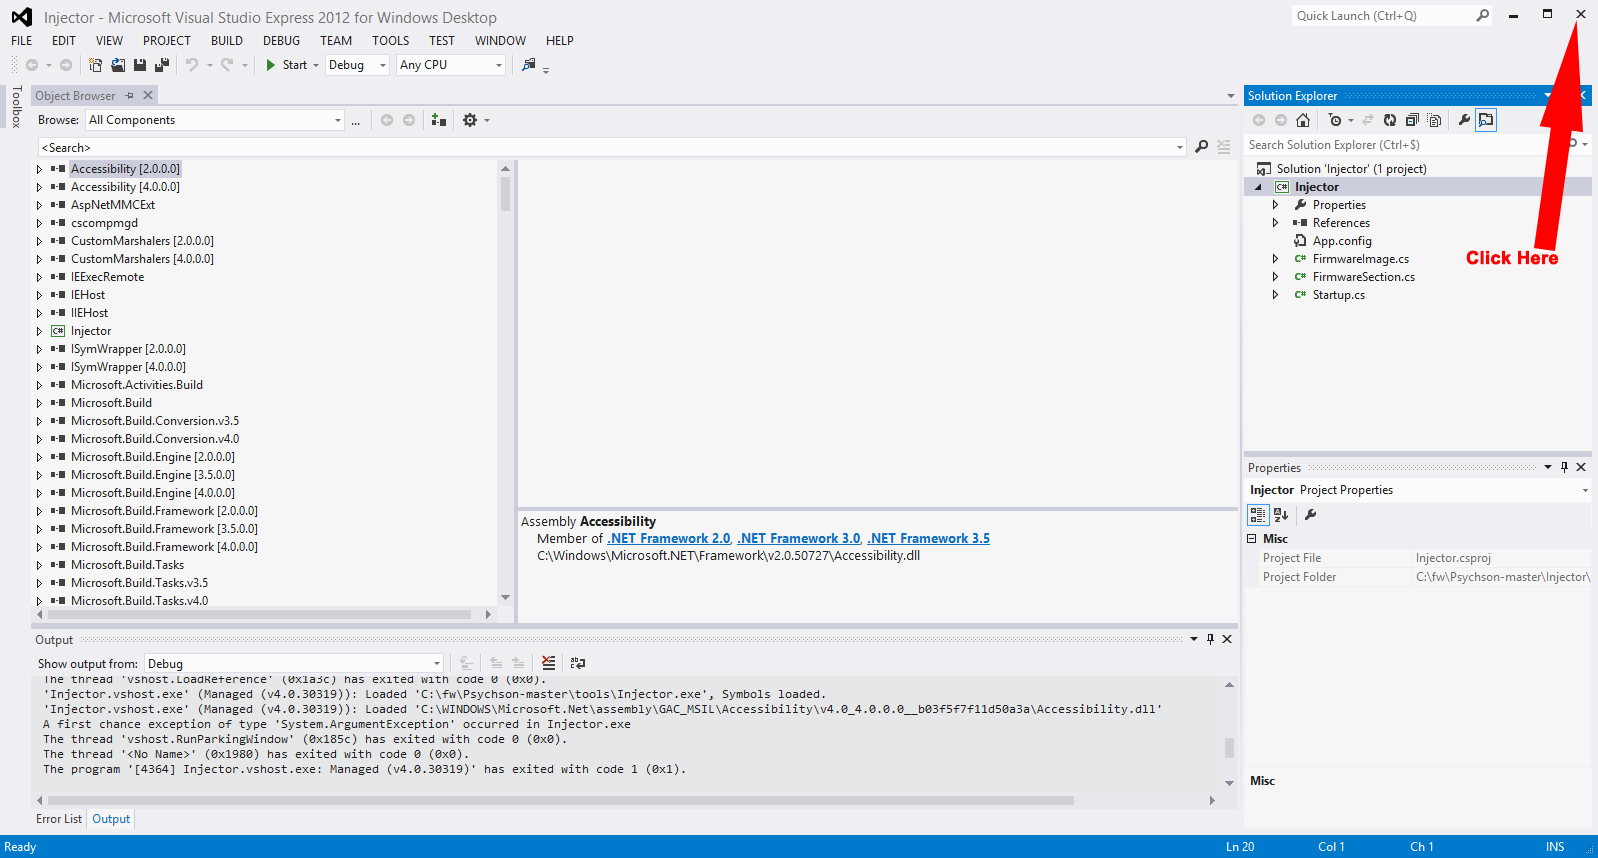Image resolution: width=1598 pixels, height=858 pixels.
Task: Click the Save toolbar icon
Action: (x=140, y=65)
